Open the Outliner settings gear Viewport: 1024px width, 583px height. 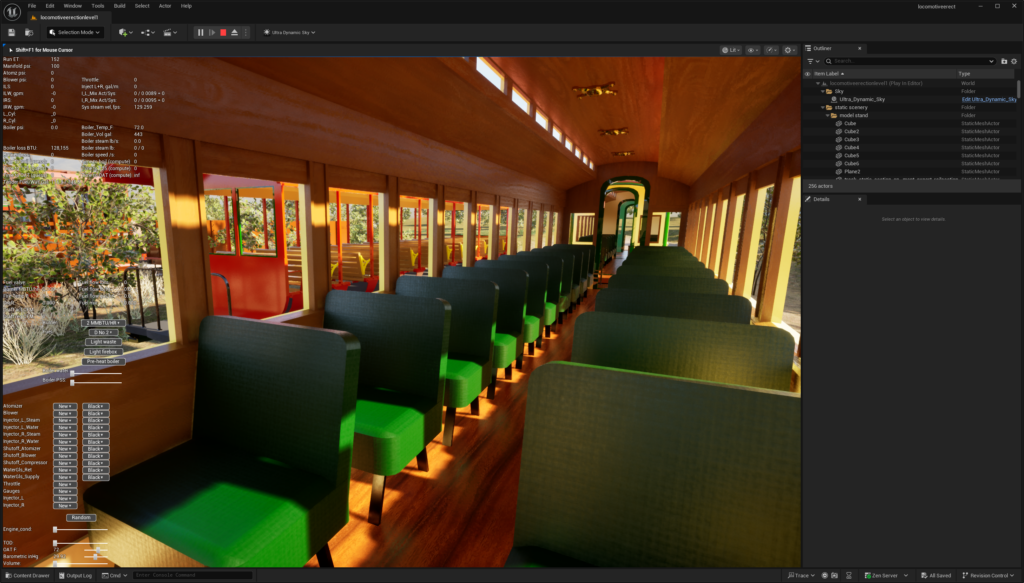click(1013, 61)
